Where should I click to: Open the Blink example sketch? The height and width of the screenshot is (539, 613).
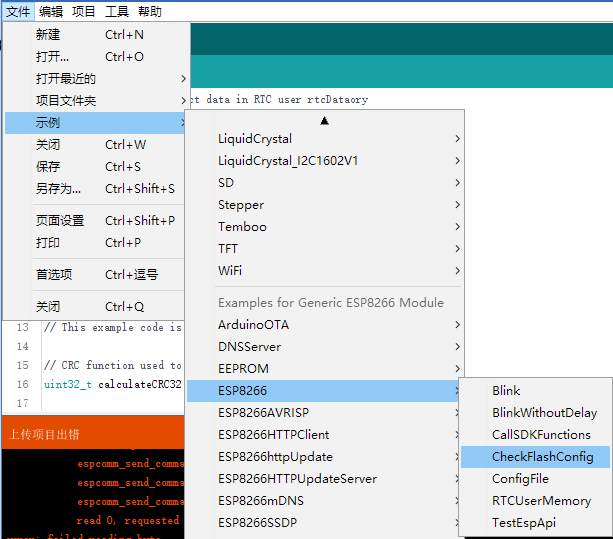(x=535, y=390)
